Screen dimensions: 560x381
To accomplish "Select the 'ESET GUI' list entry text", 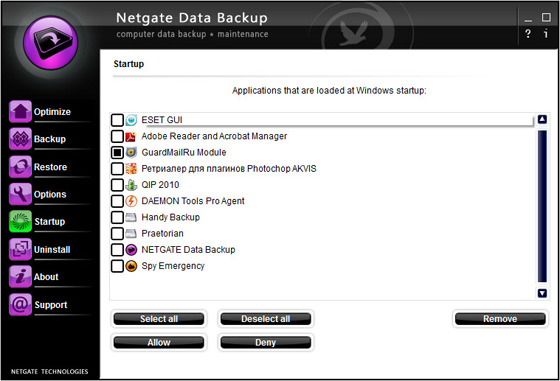I will (162, 120).
